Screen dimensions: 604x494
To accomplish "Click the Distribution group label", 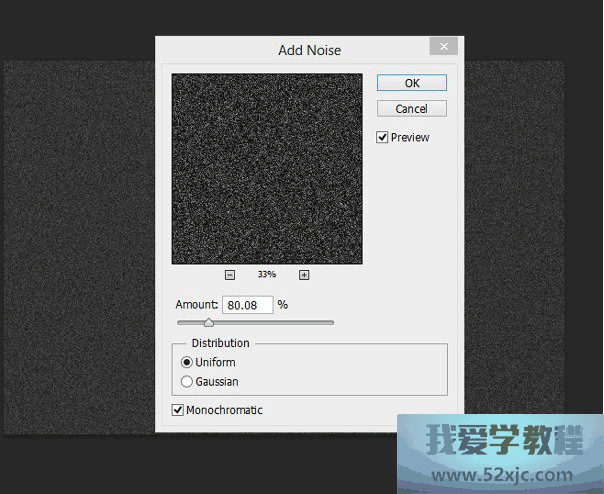I will click(220, 343).
